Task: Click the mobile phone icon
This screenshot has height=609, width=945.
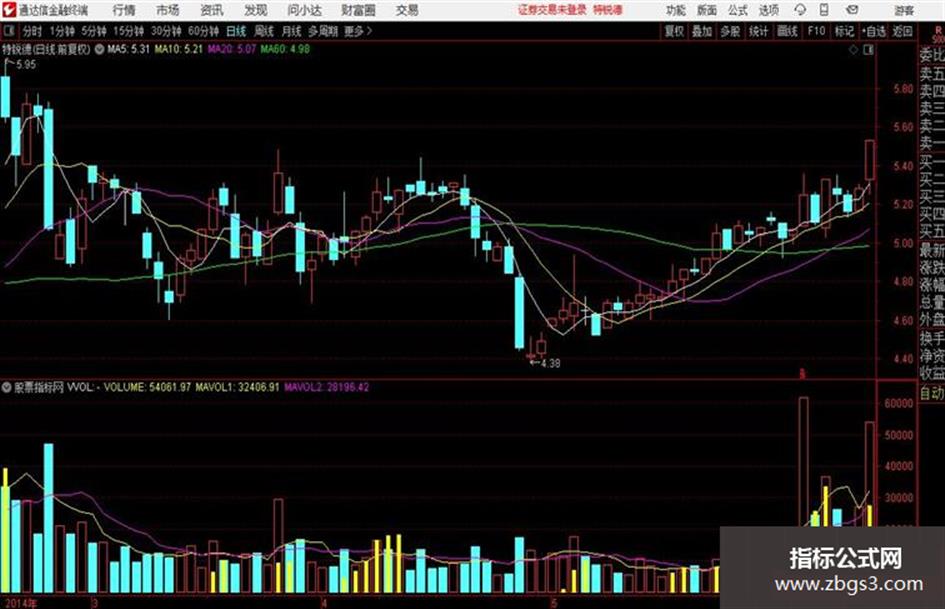Action: [824, 10]
